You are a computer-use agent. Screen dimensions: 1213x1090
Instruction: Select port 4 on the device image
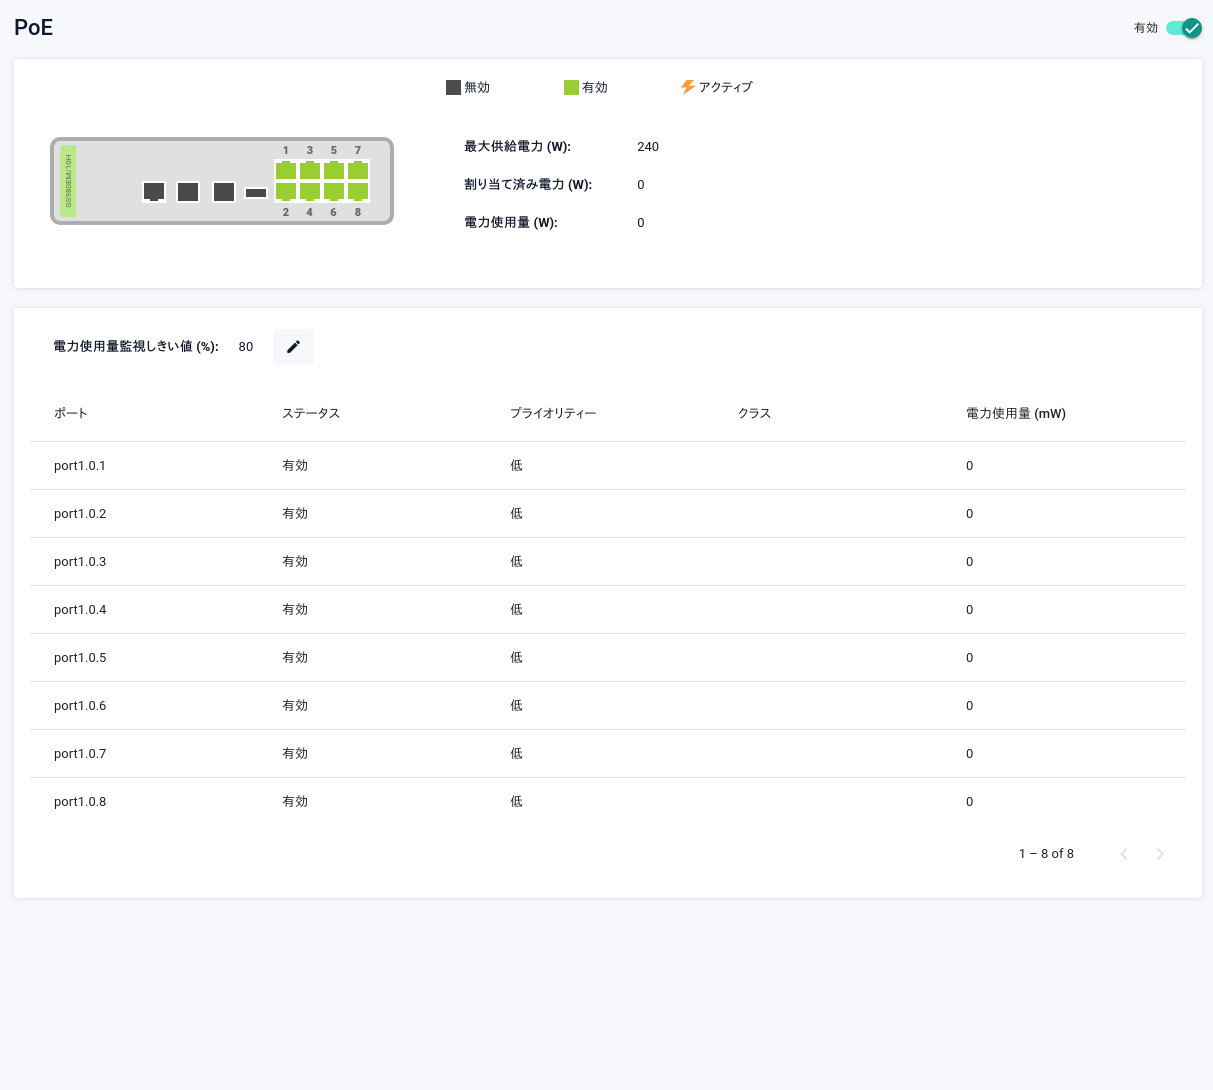click(310, 191)
